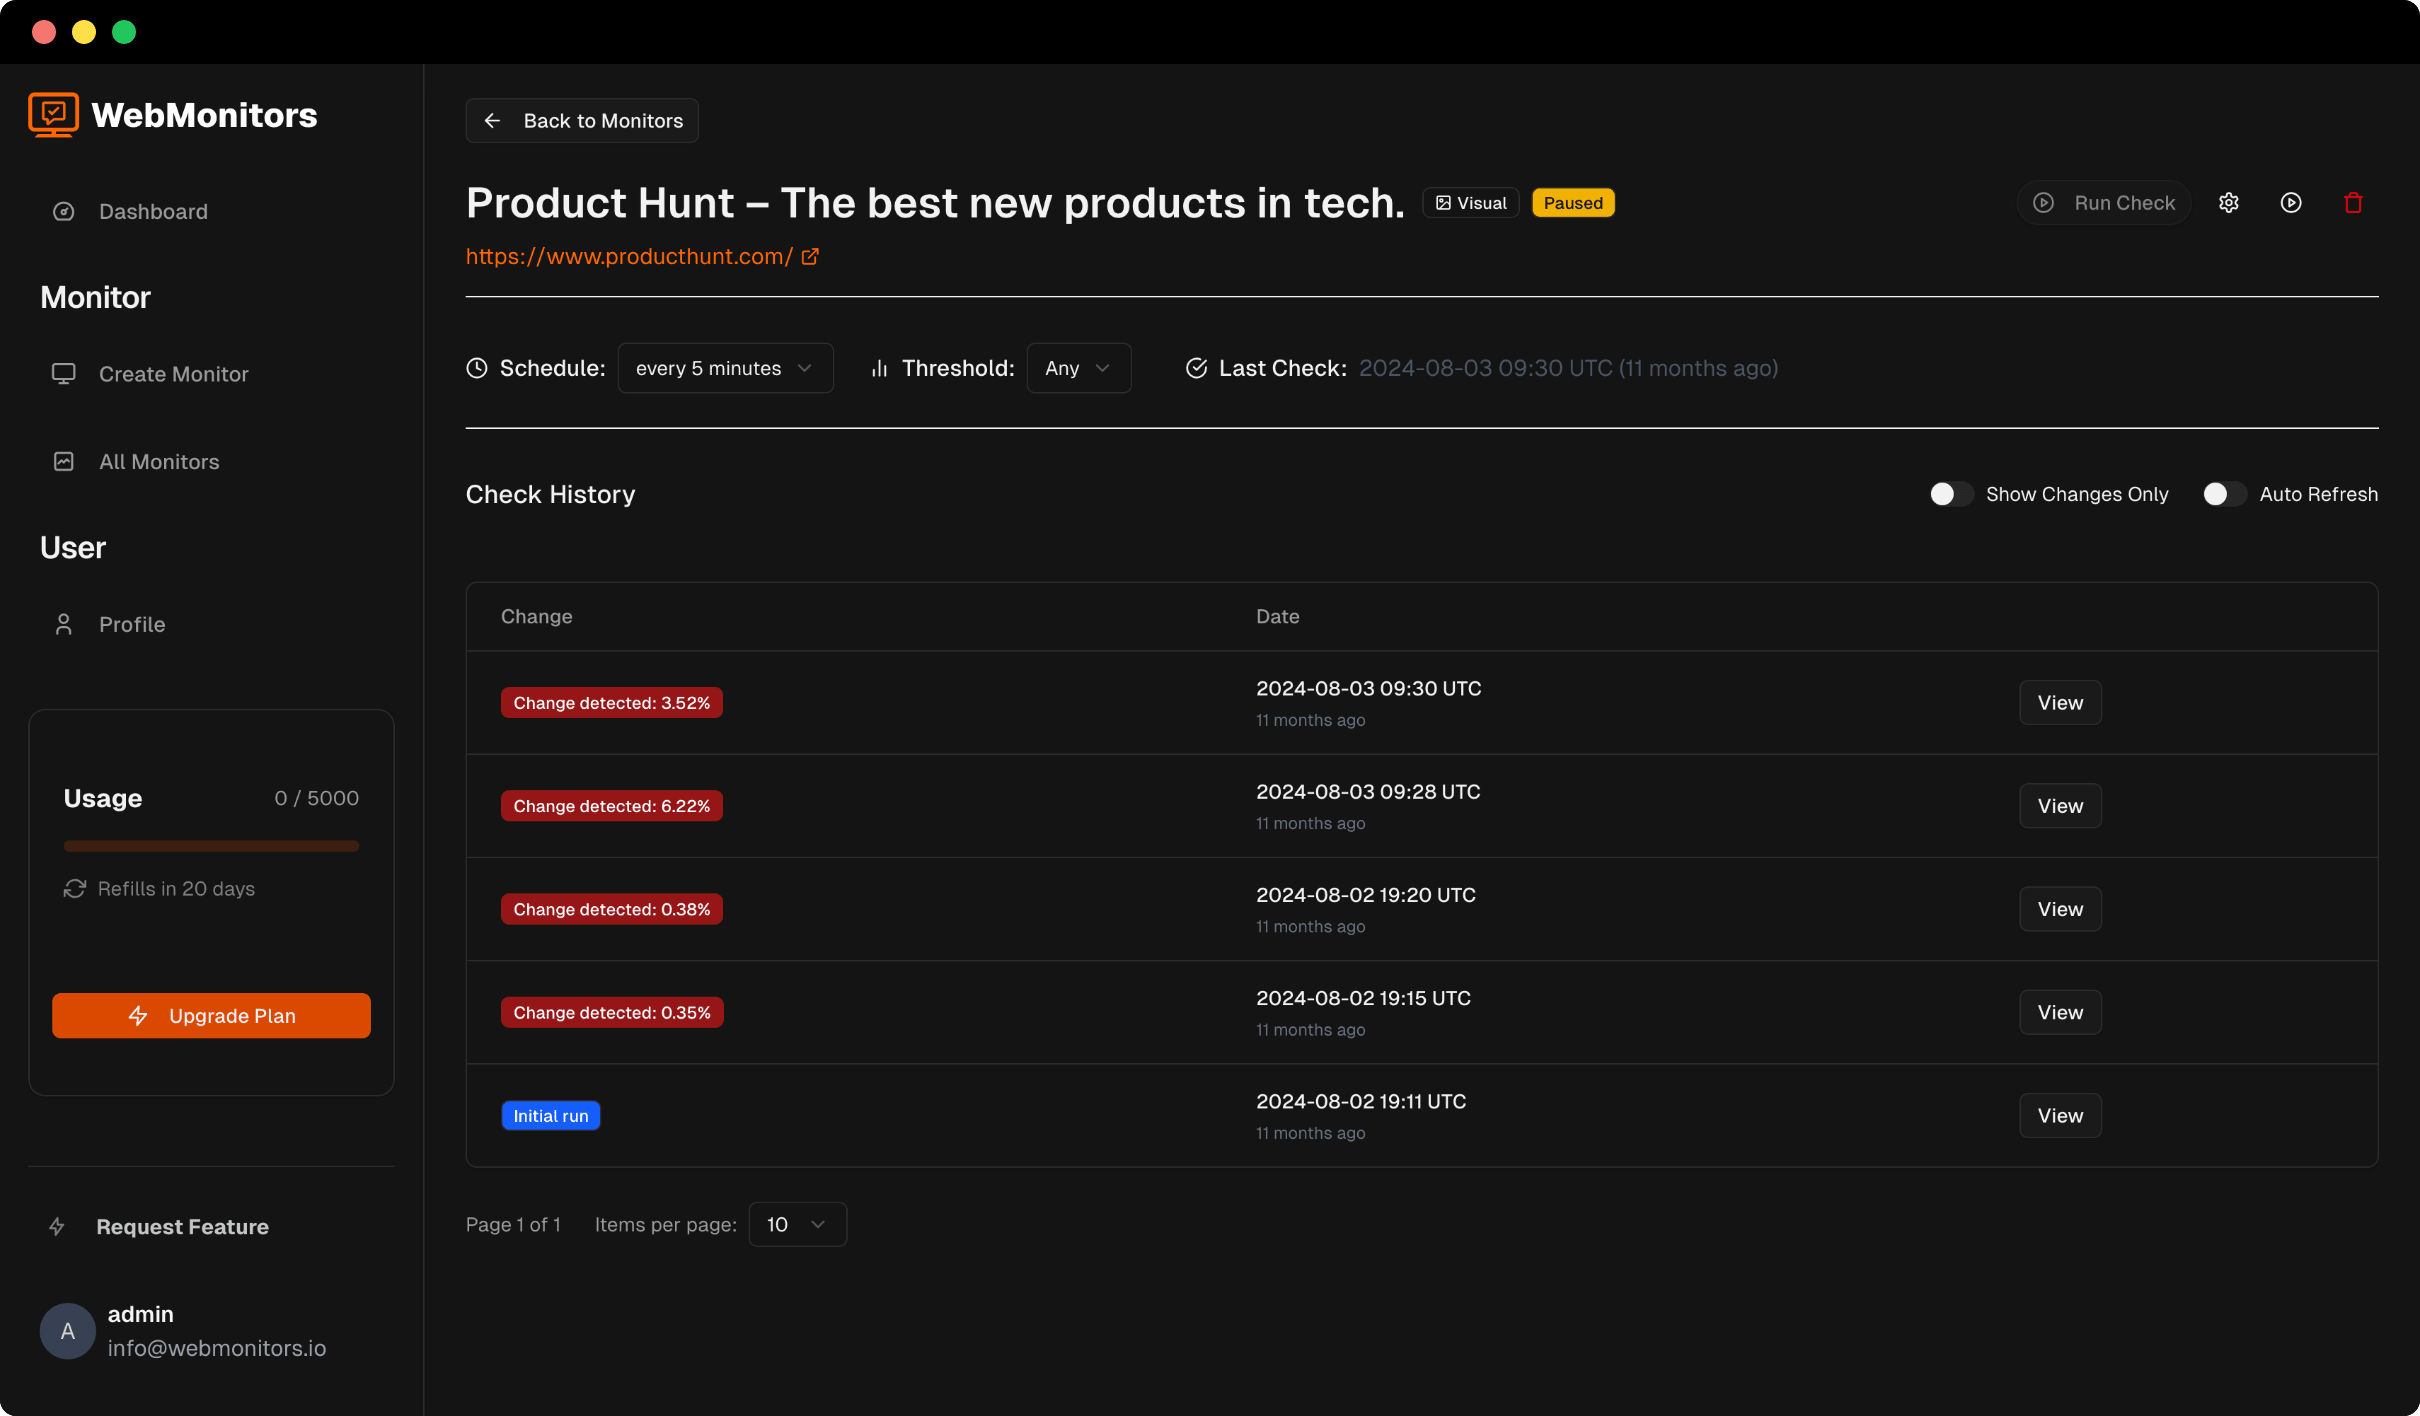2420x1416 pixels.
Task: Click the Back to Monitors button
Action: coord(582,121)
